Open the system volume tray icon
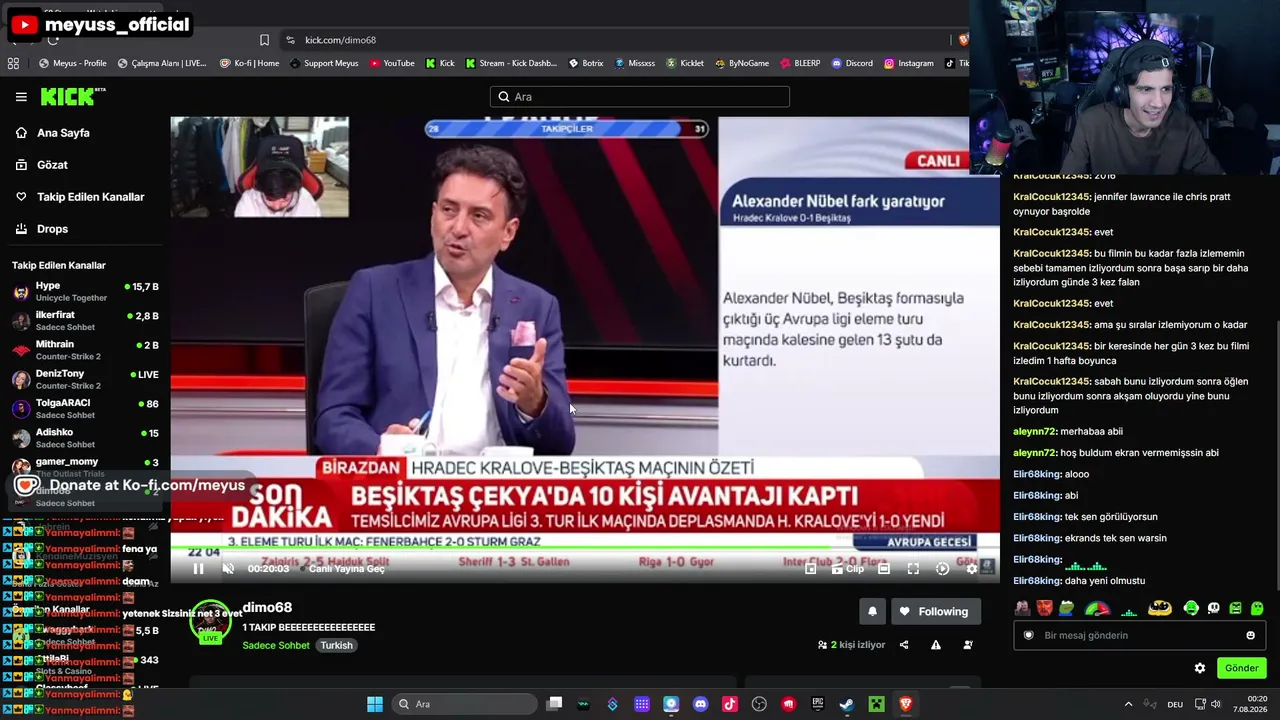The width and height of the screenshot is (1280, 720). (x=1216, y=704)
